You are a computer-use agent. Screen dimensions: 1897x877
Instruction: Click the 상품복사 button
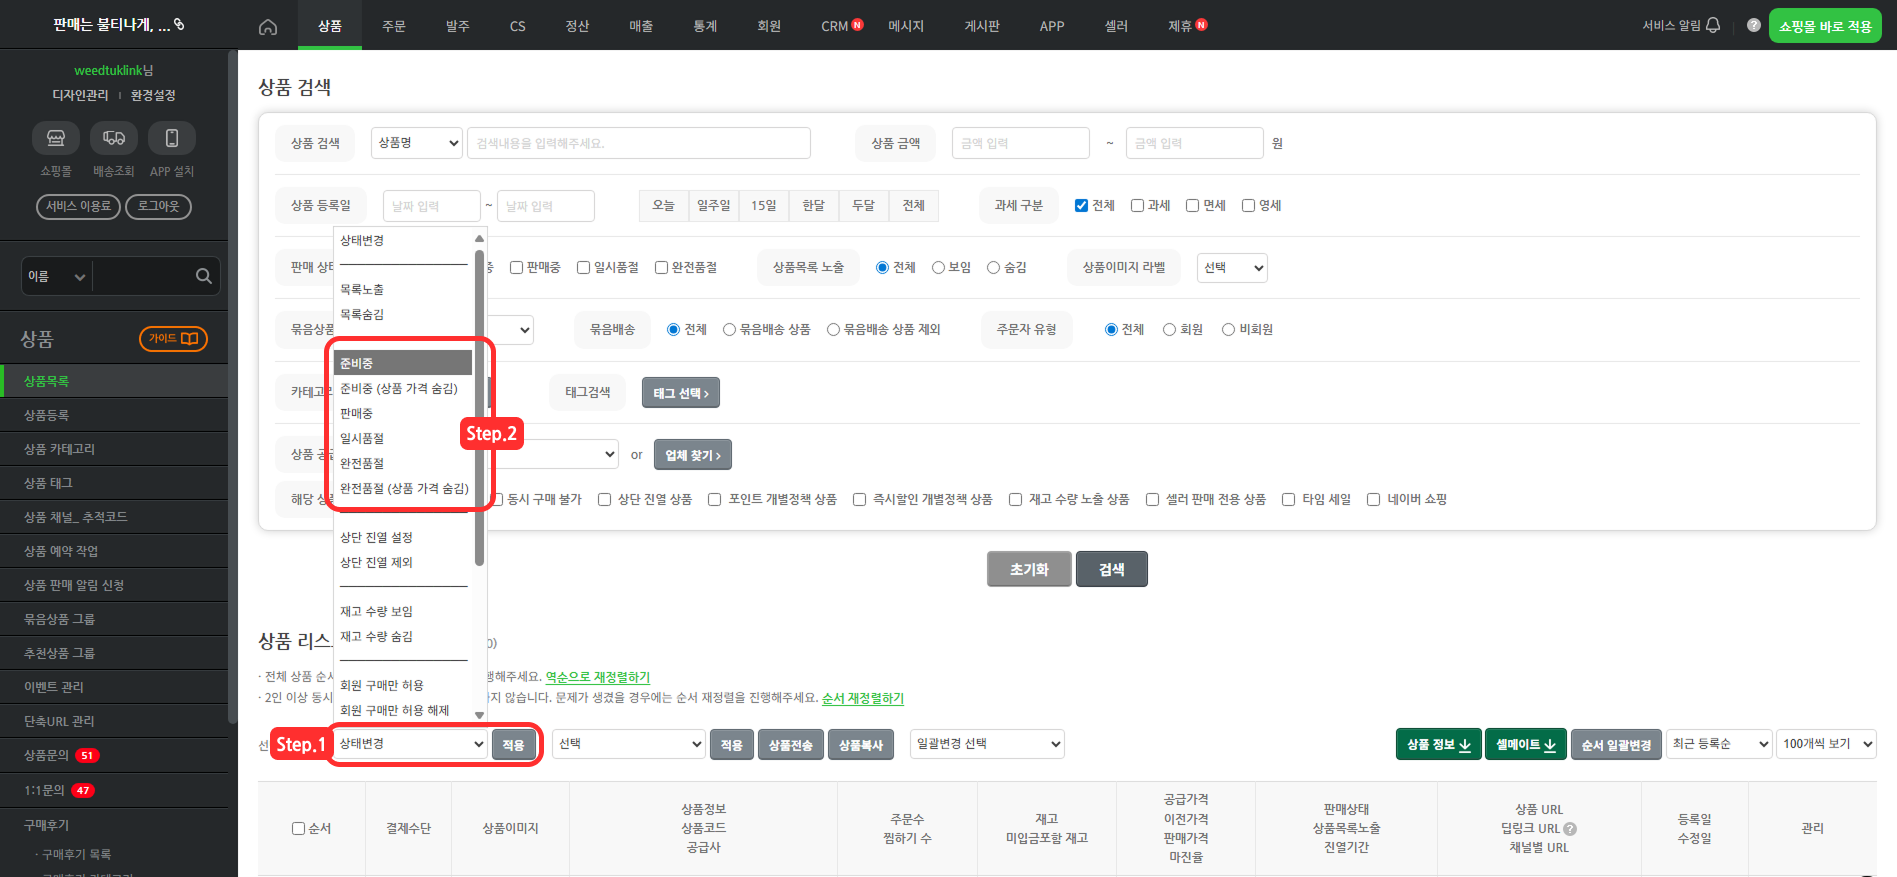(x=861, y=745)
